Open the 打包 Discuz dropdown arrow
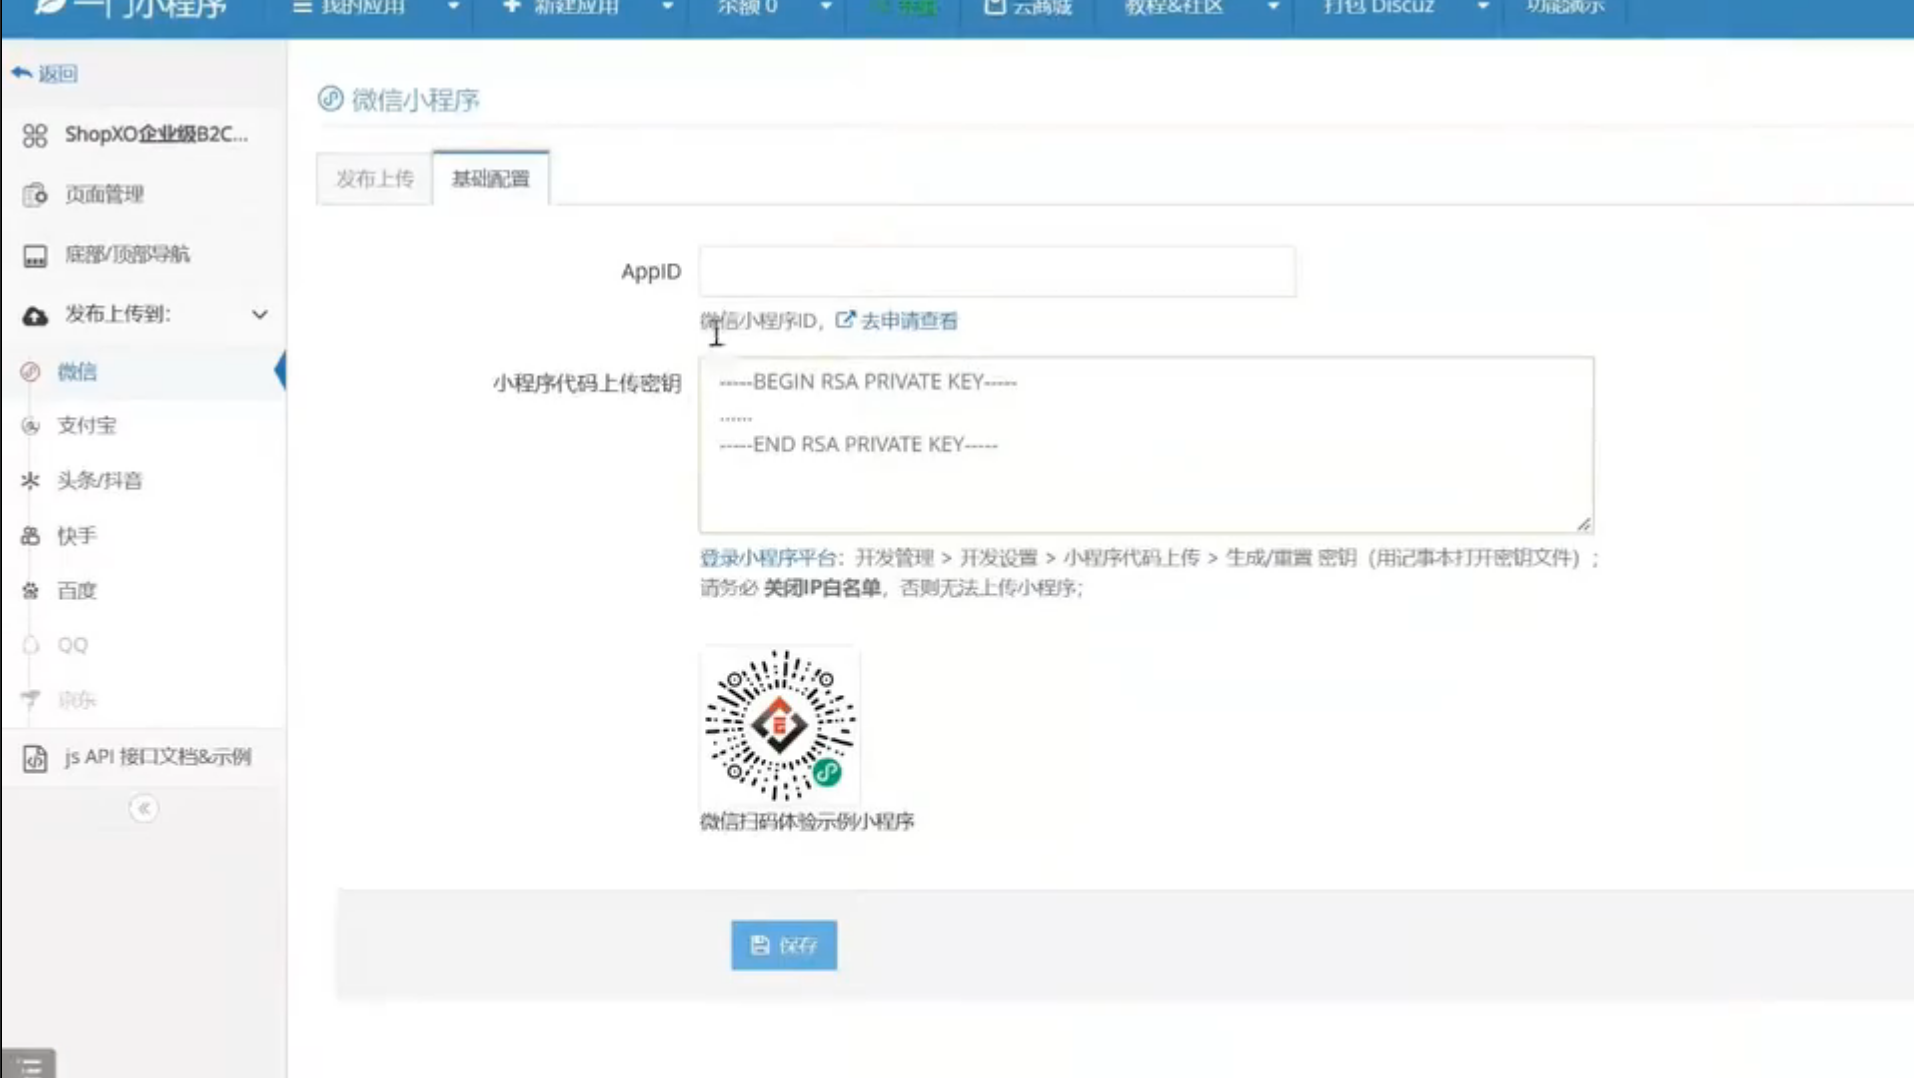1914x1078 pixels. tap(1483, 7)
